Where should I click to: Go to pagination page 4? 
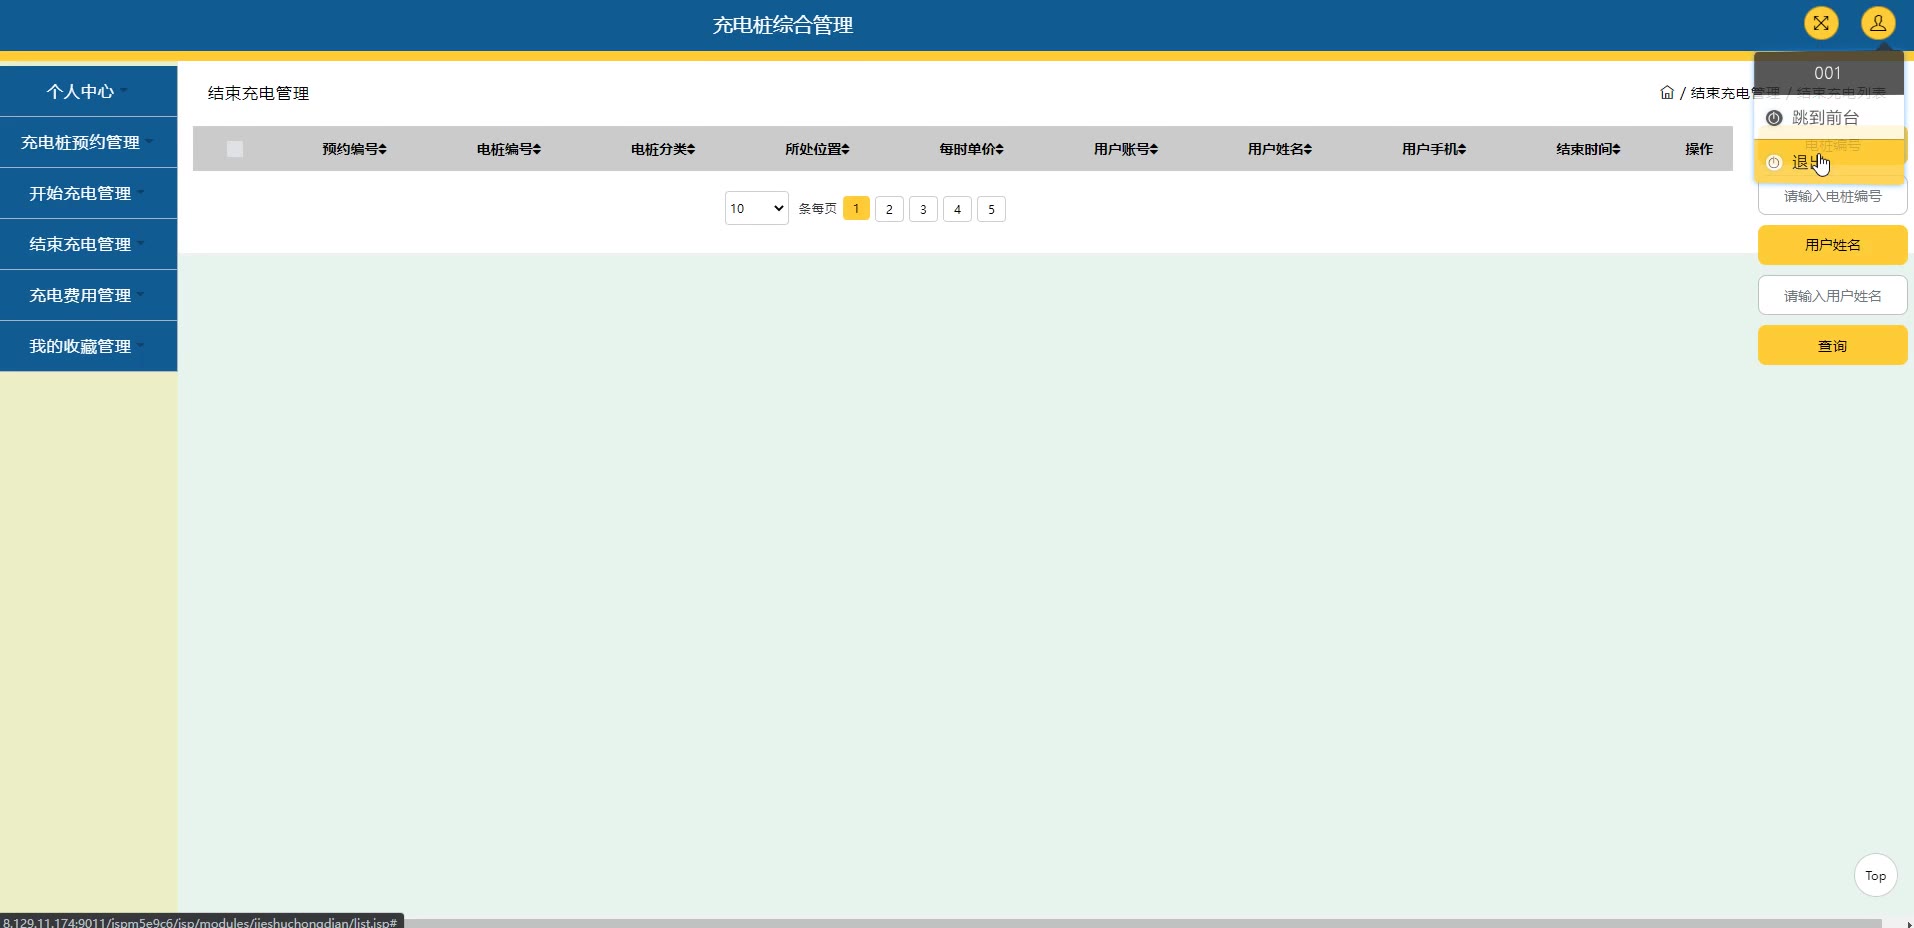(957, 209)
